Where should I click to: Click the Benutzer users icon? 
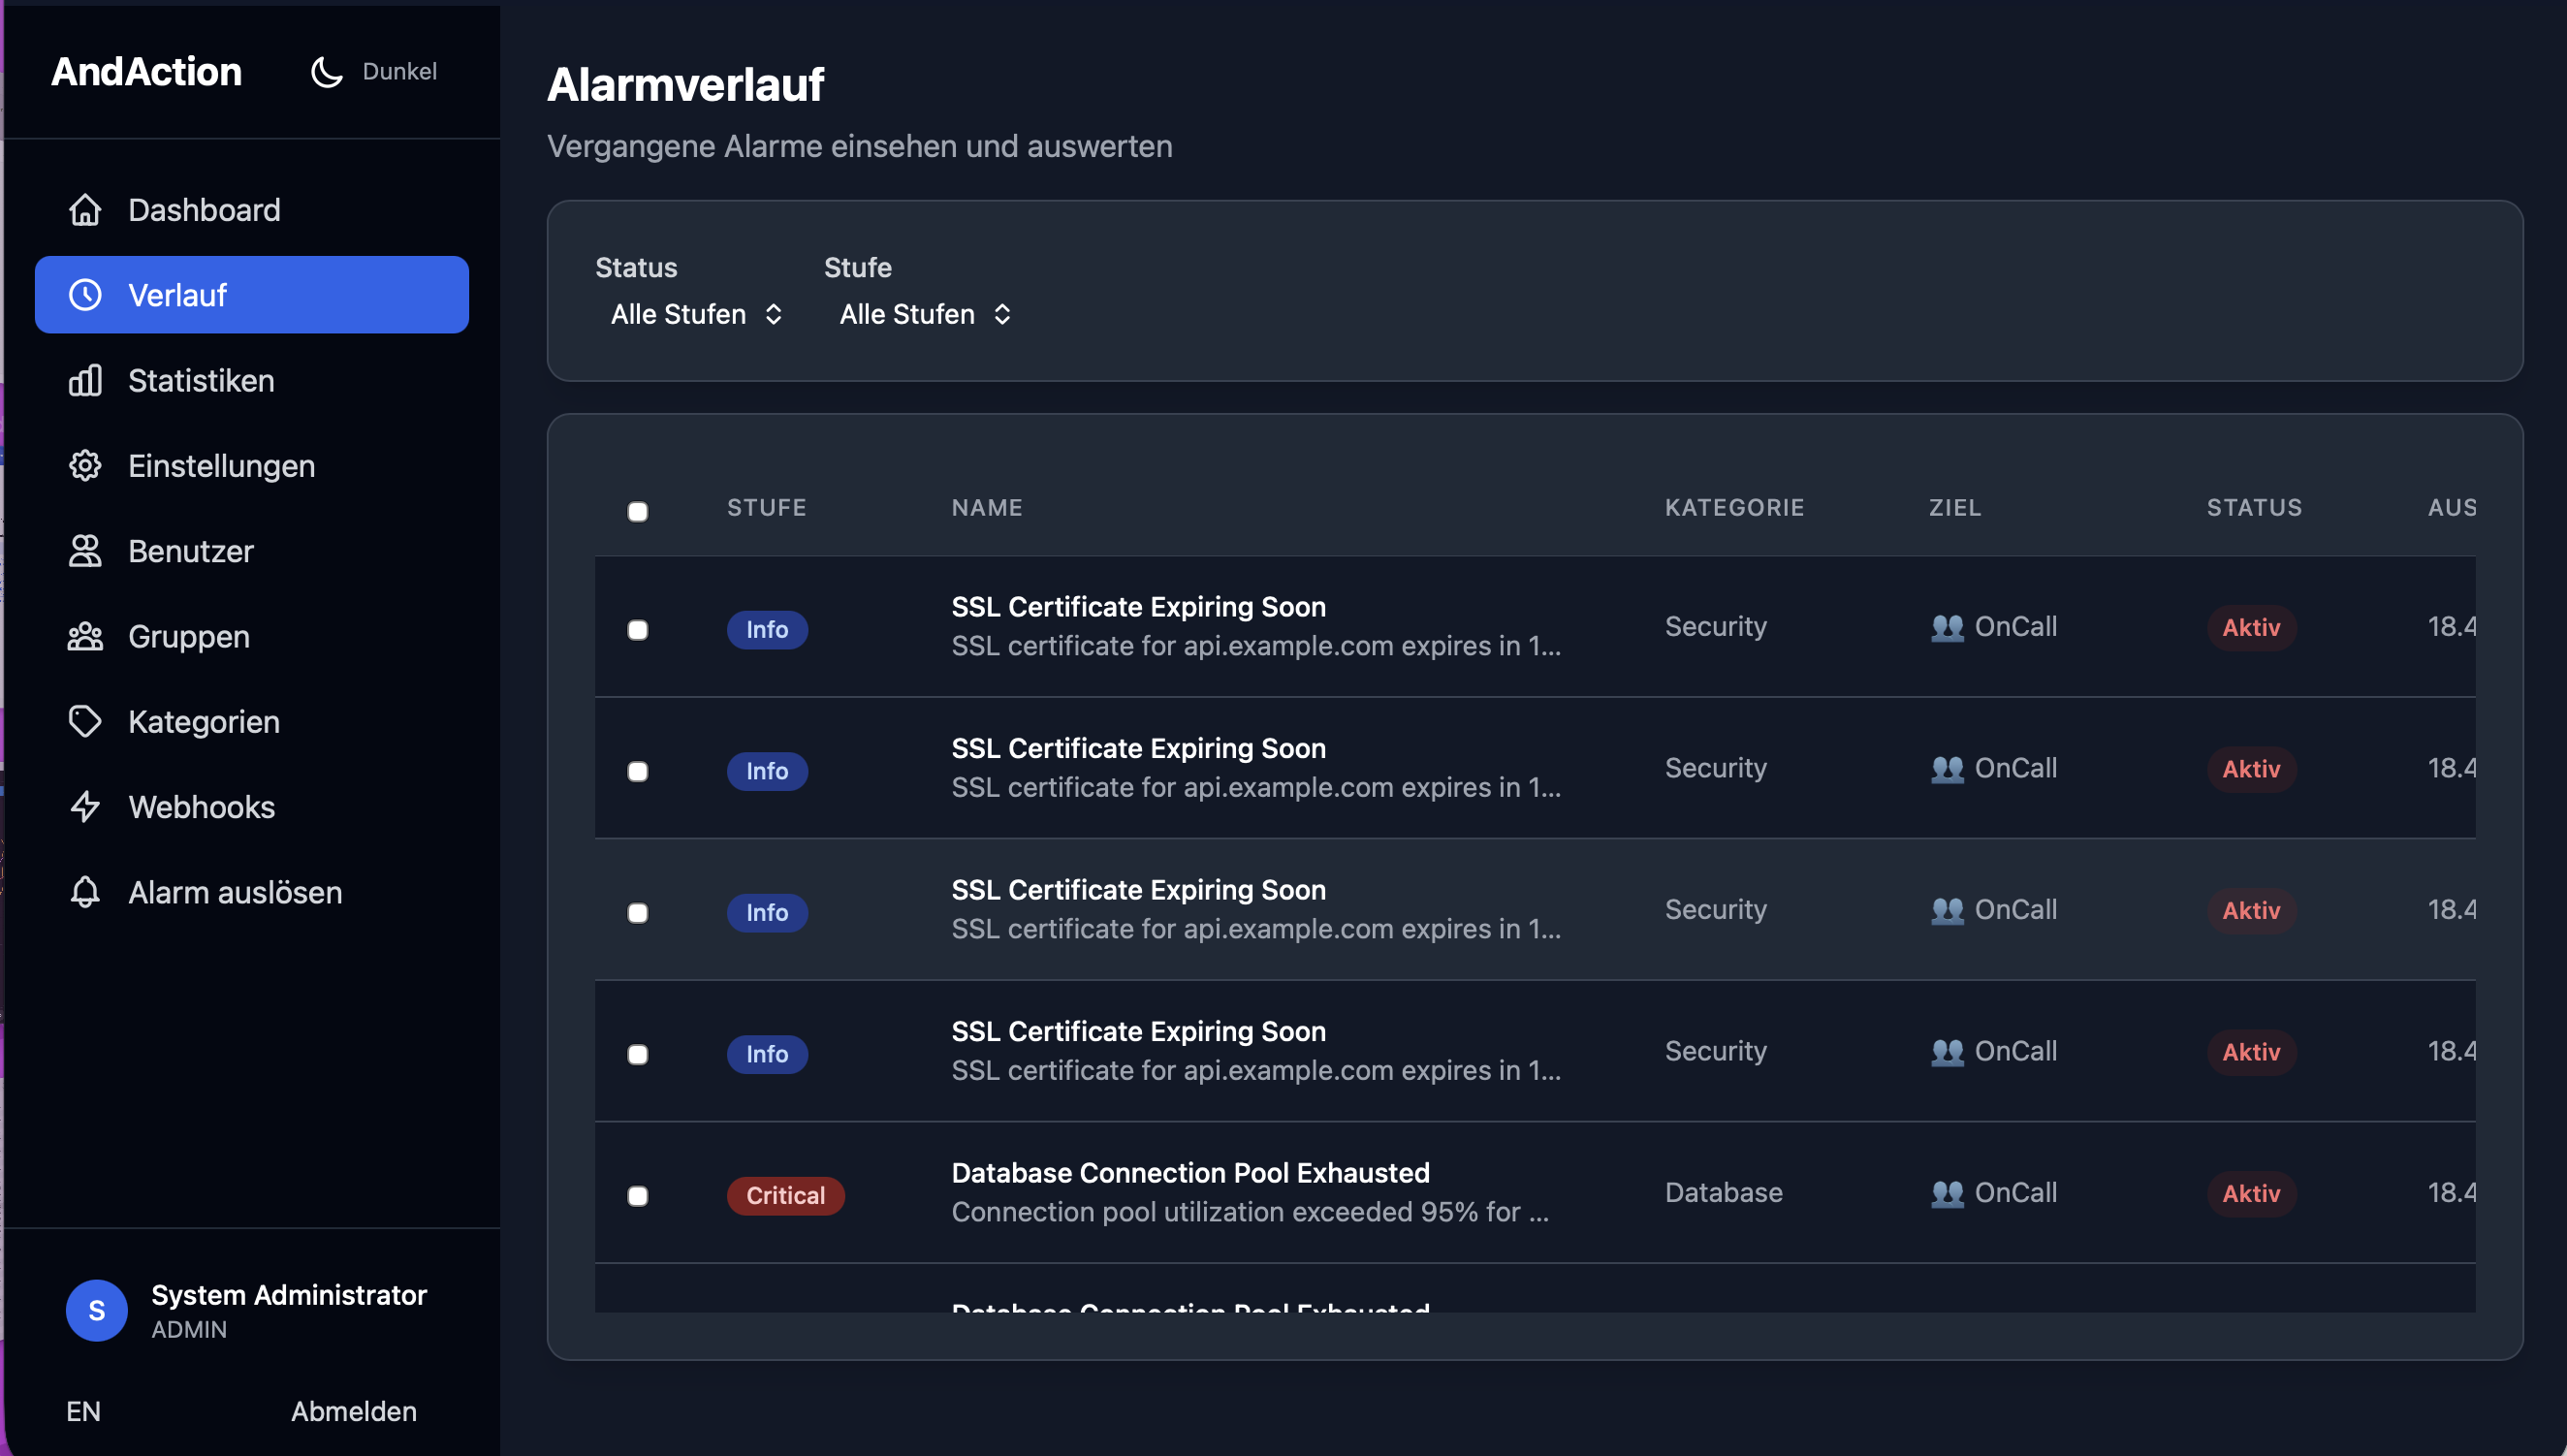[x=85, y=551]
